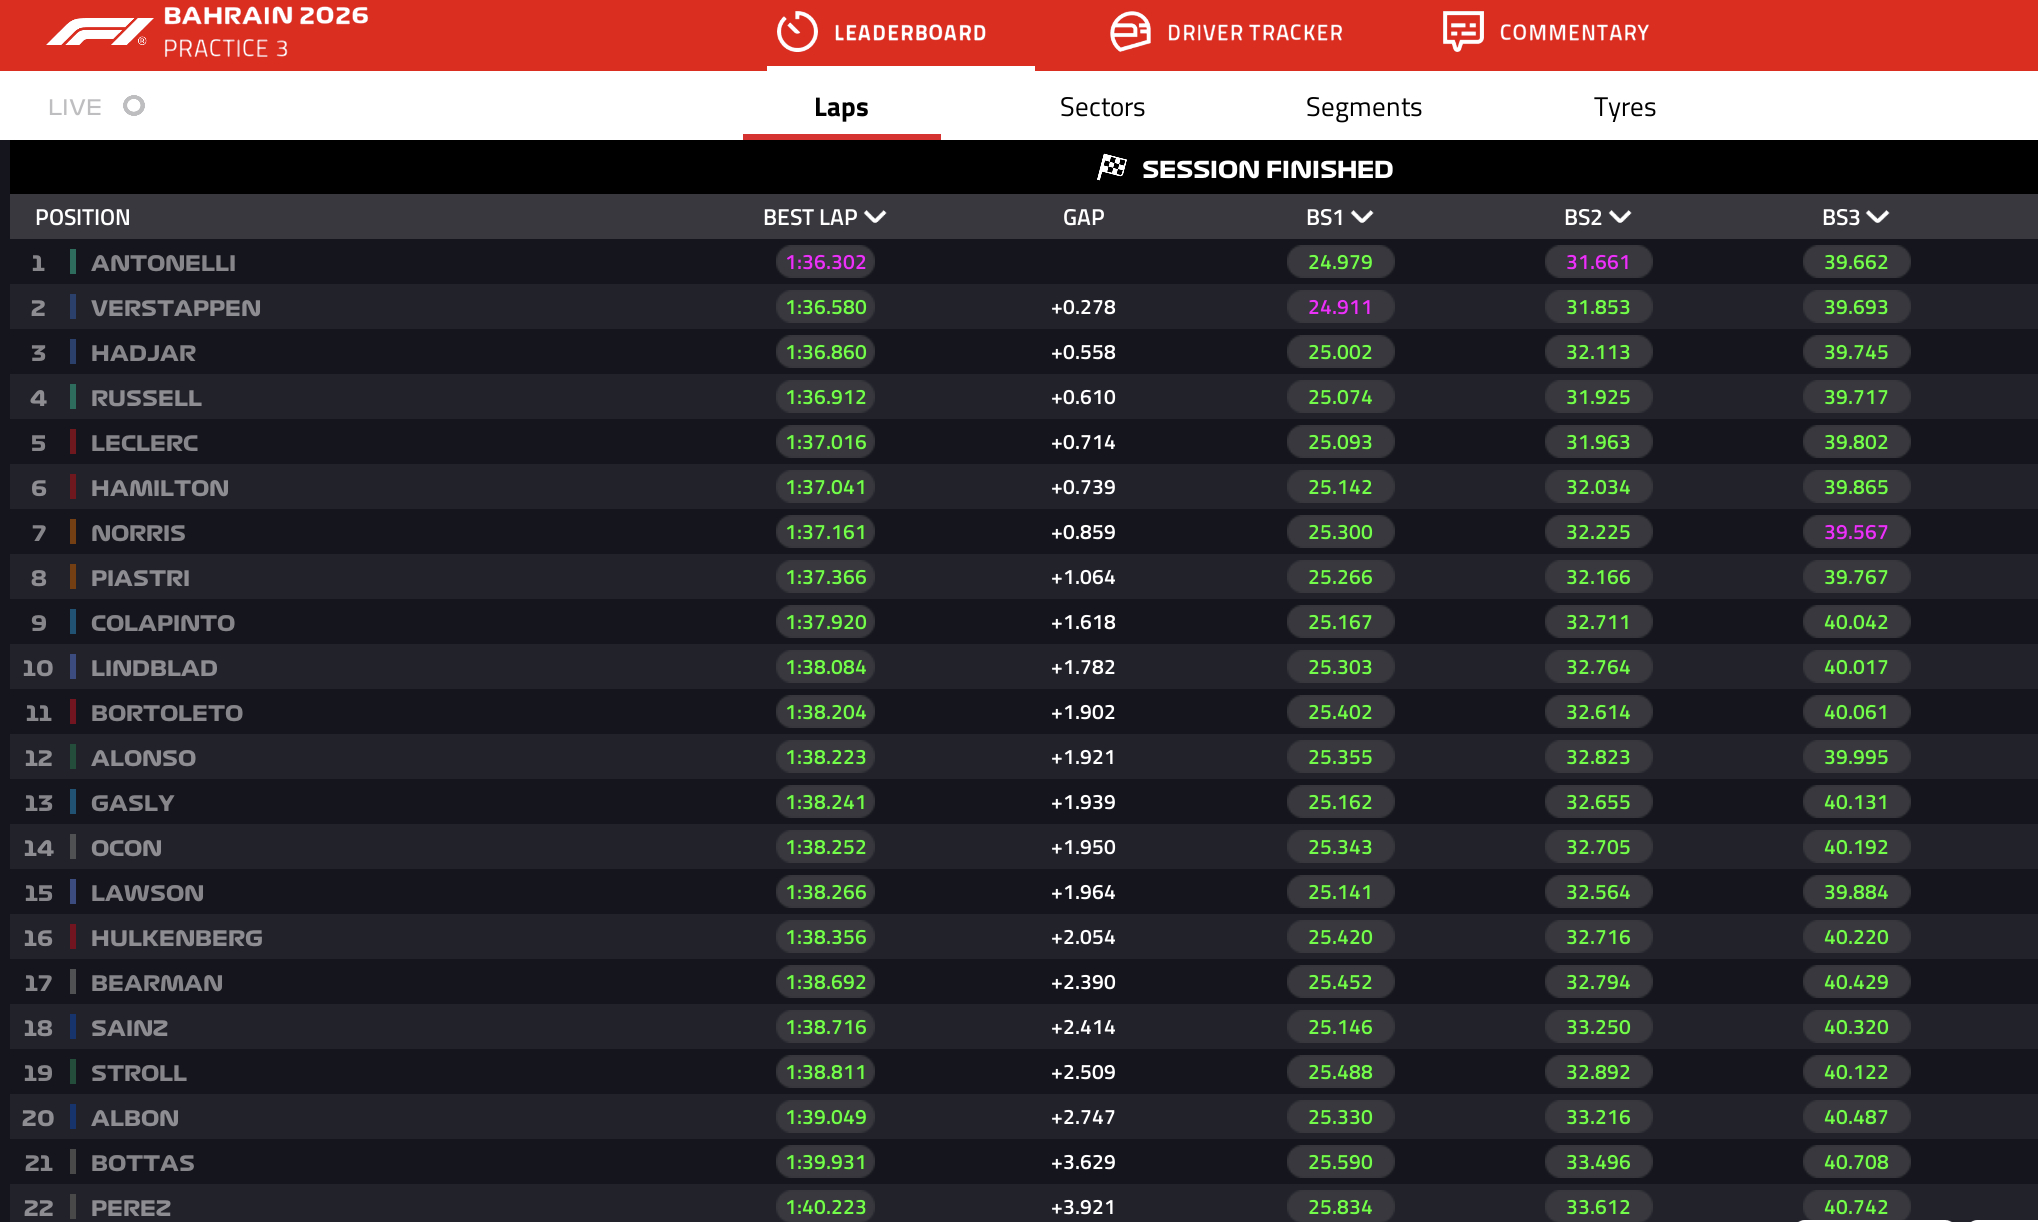Switch to the Segments tab
2038x1222 pixels.
coord(1363,107)
